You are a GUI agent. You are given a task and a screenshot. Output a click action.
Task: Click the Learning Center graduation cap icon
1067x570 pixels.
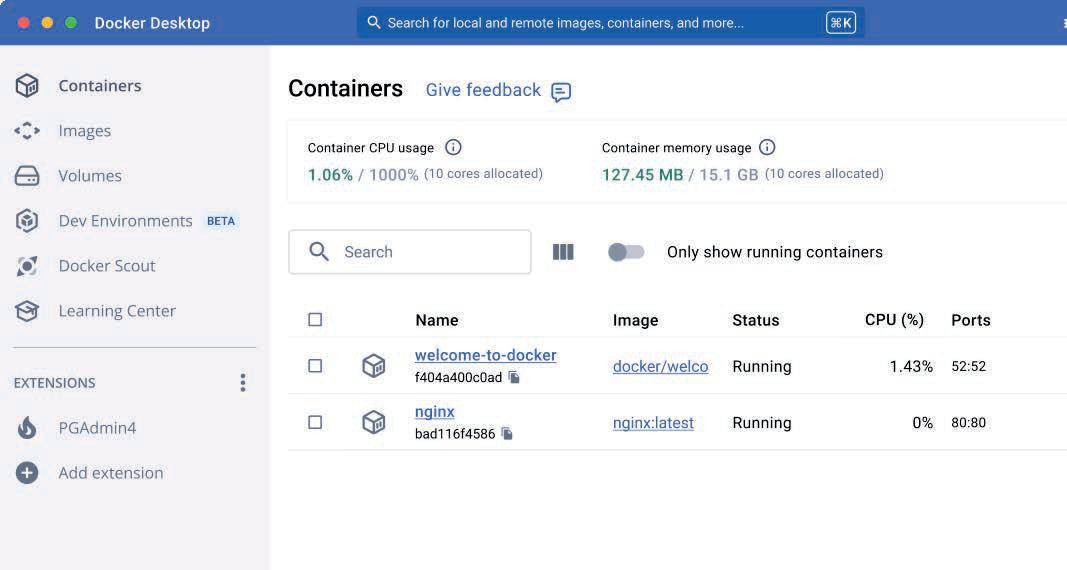27,311
